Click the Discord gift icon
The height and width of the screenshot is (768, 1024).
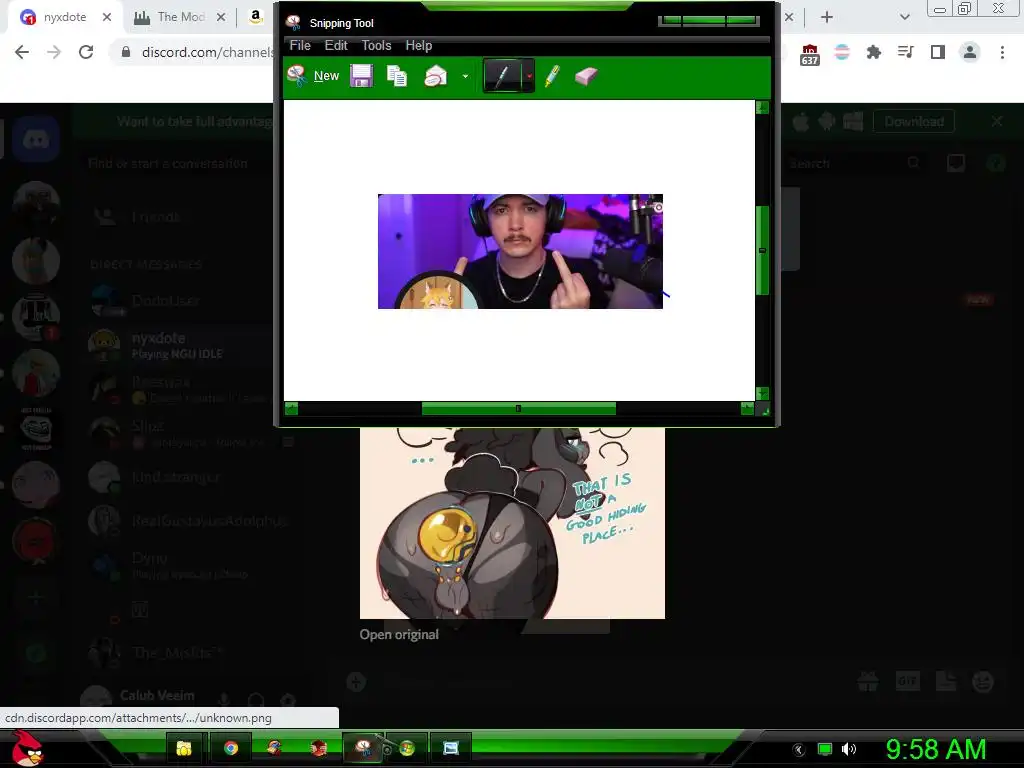click(868, 682)
